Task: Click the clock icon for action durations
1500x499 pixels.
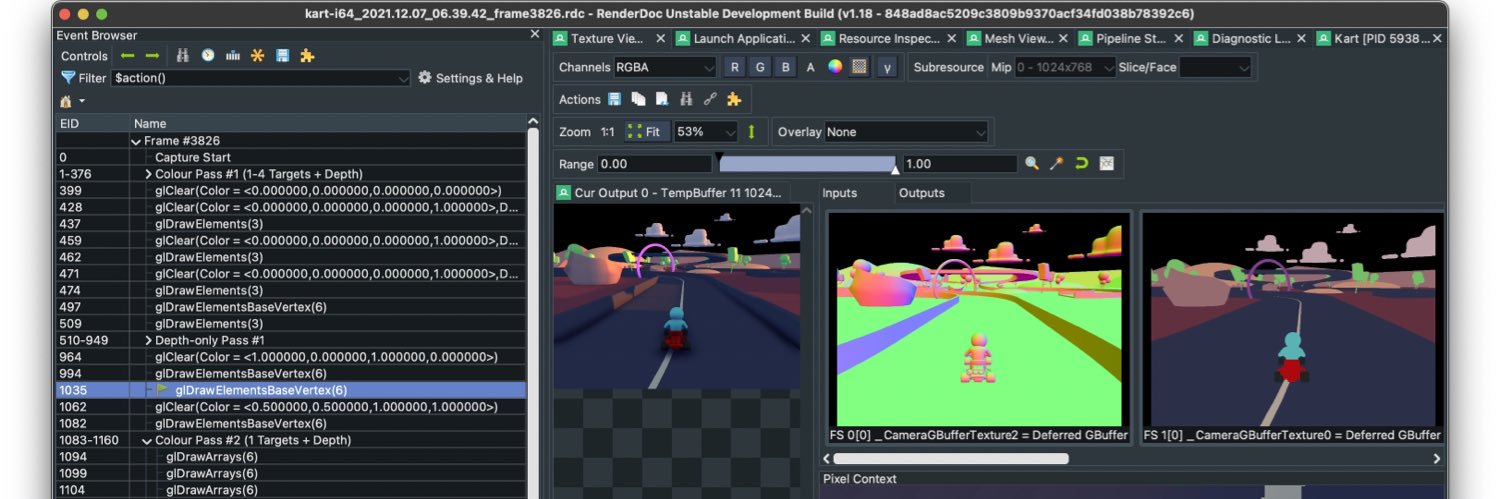Action: pyautogui.click(x=207, y=56)
